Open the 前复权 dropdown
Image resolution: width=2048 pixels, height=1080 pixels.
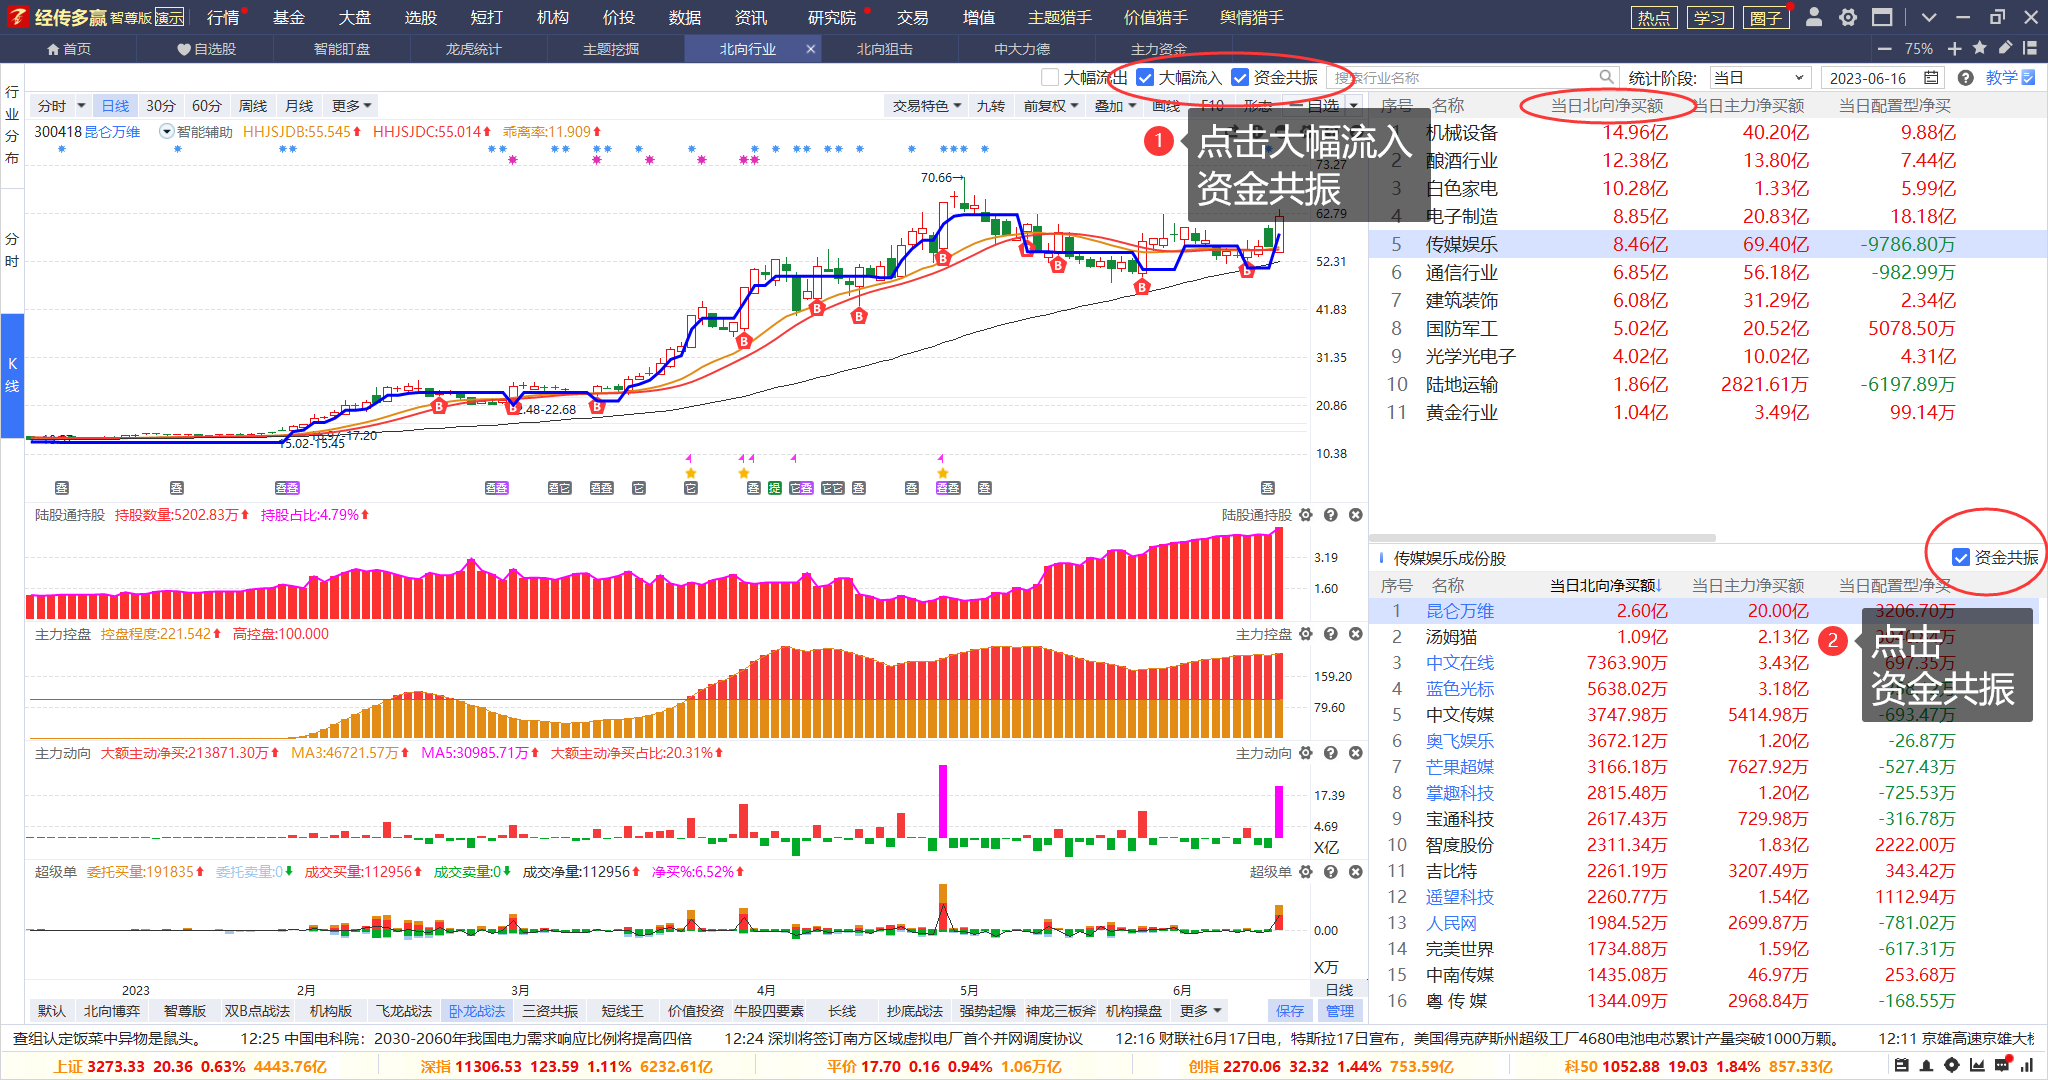click(1050, 106)
